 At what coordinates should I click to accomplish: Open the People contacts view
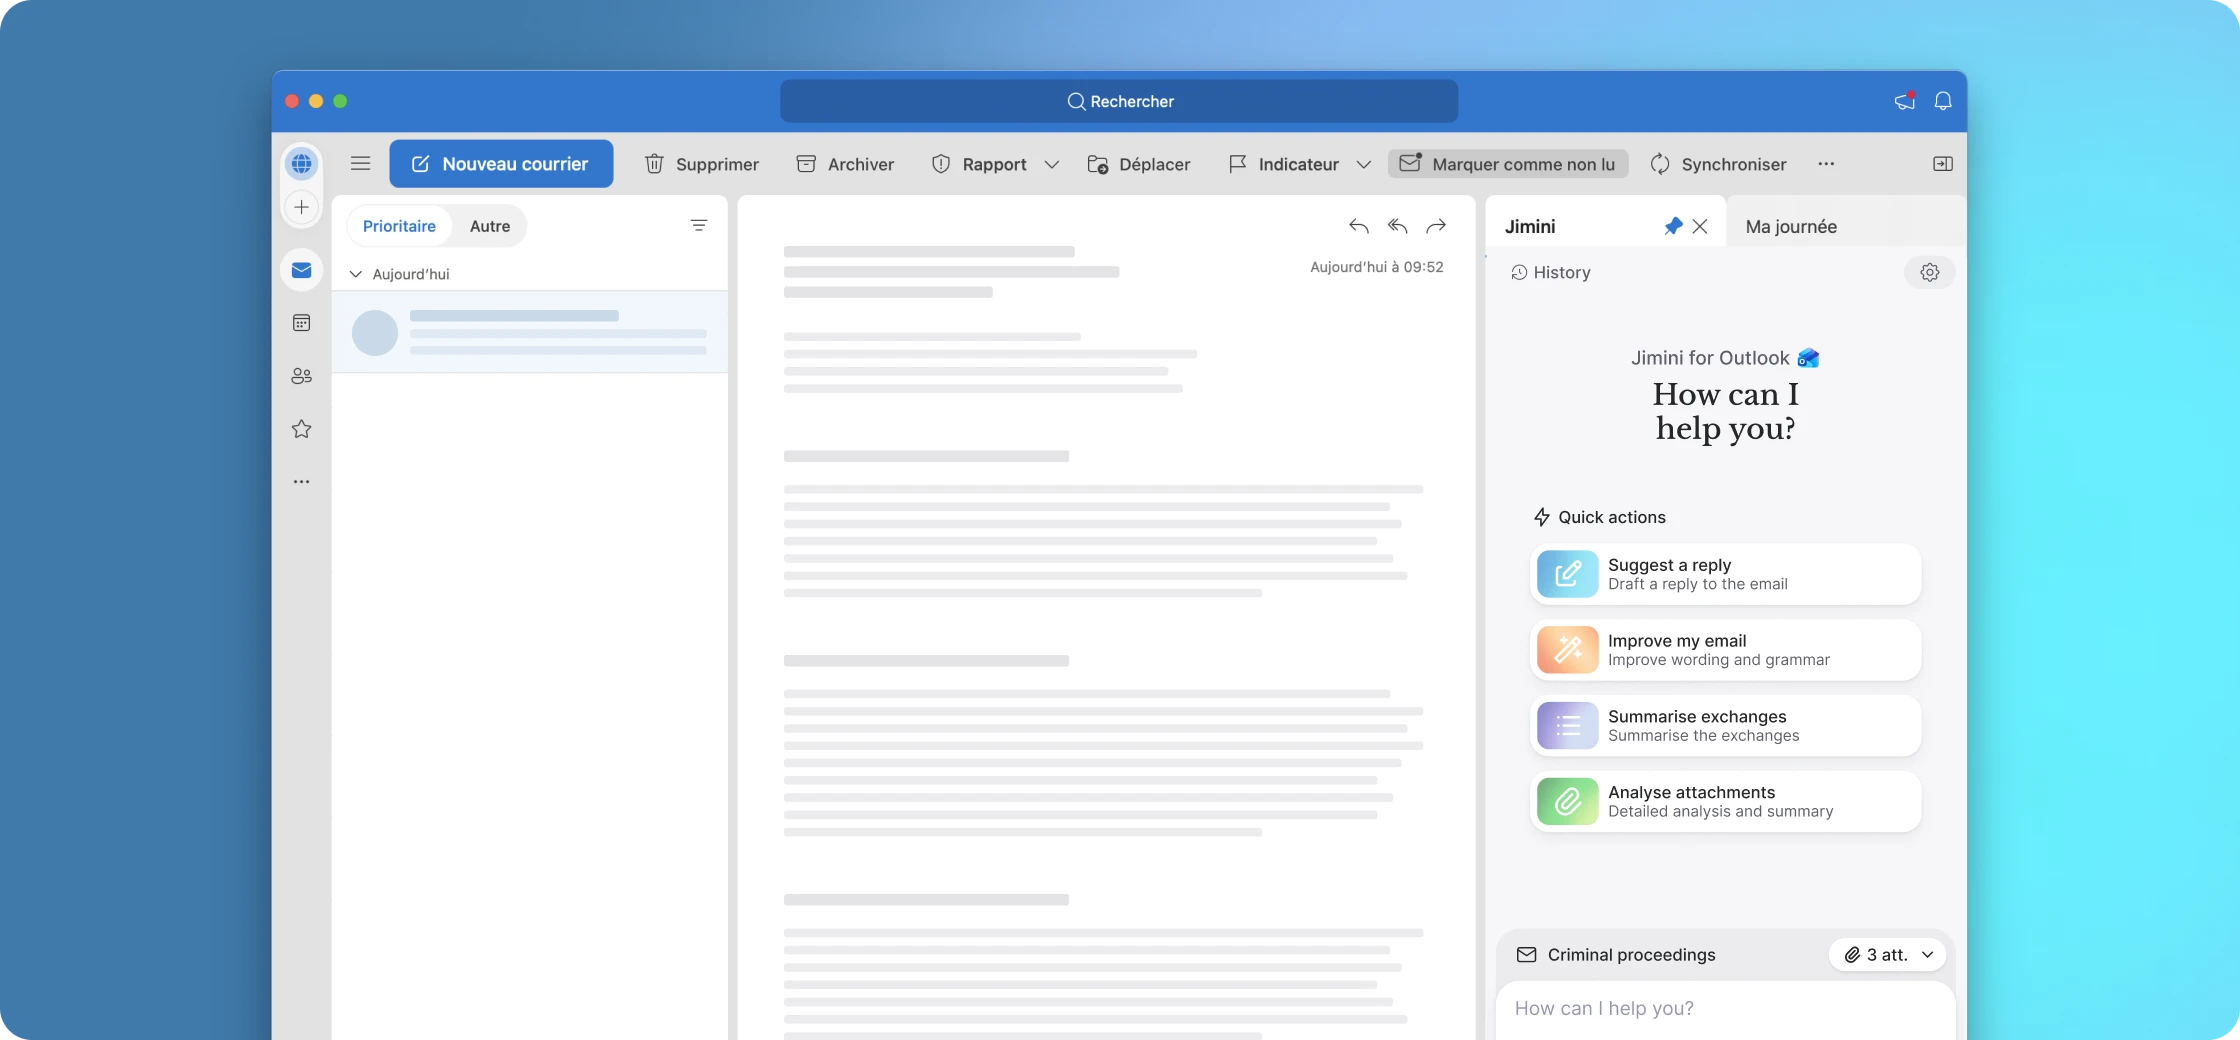pos(301,376)
